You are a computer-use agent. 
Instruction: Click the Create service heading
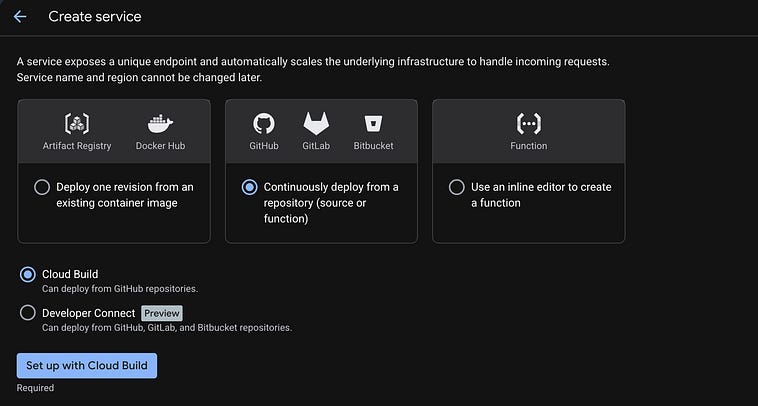(x=95, y=16)
